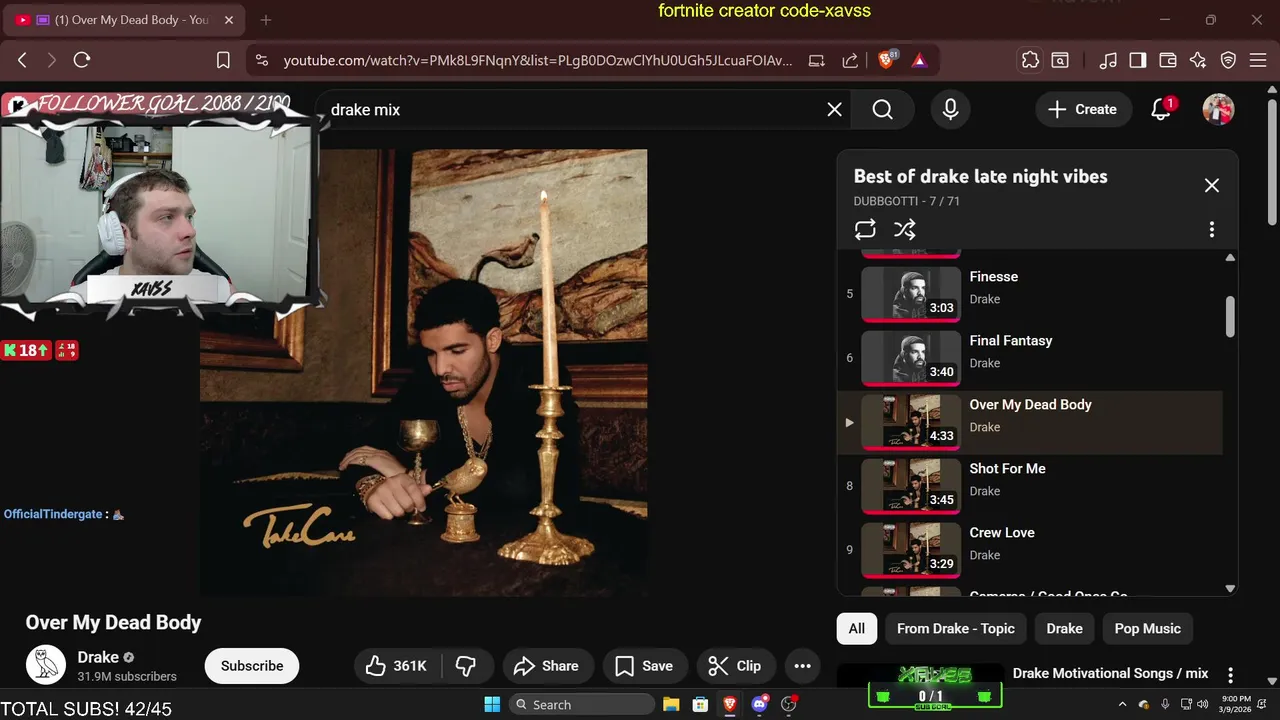
Task: Click the playlist scrollbar up arrow
Action: (1230, 257)
